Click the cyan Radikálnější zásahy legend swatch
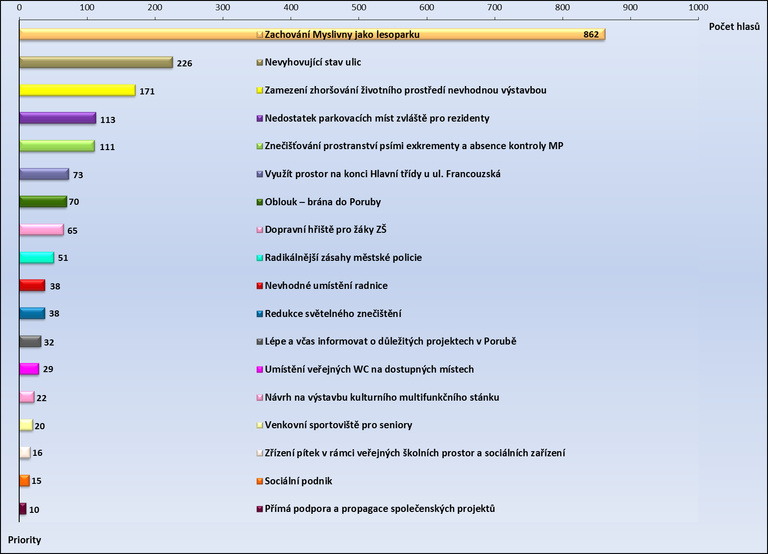The height and width of the screenshot is (554, 768). (x=260, y=258)
